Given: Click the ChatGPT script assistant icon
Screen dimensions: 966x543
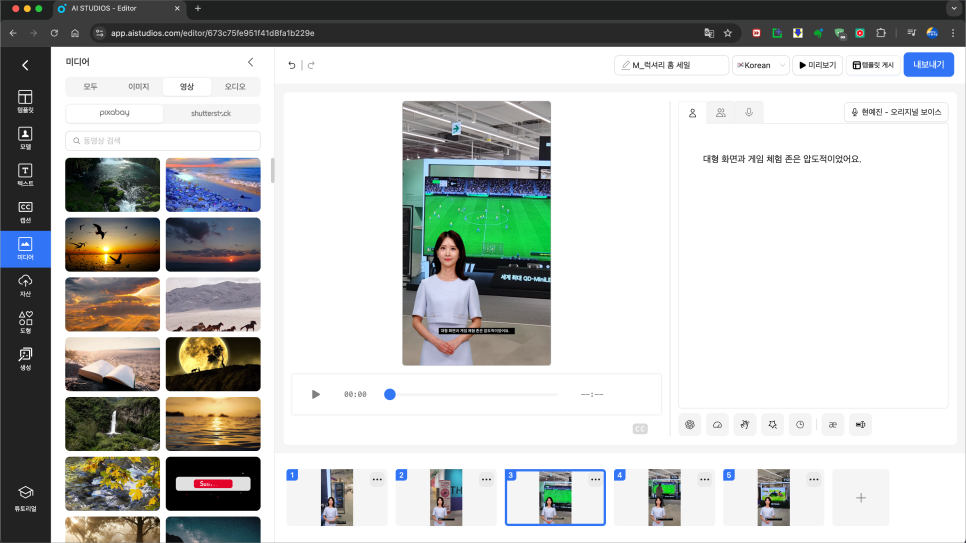Looking at the screenshot, I should coord(690,425).
